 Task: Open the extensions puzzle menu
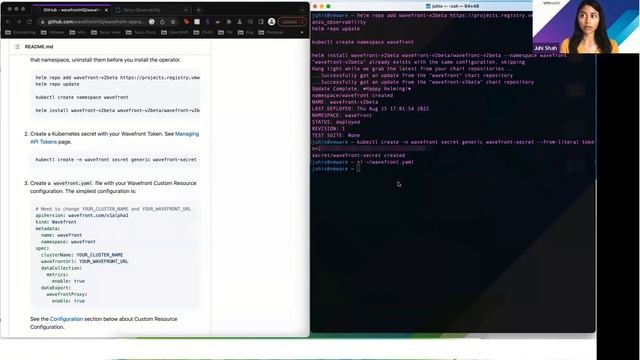pos(229,22)
